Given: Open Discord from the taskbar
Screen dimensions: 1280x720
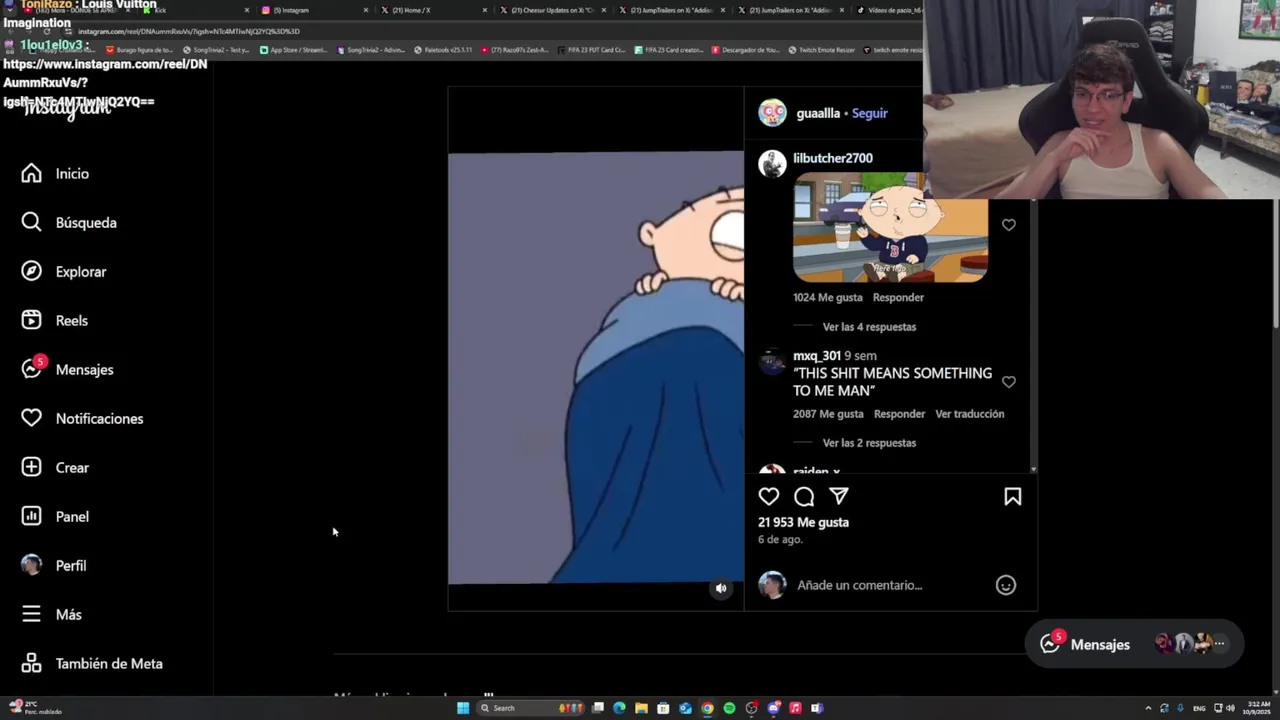Looking at the screenshot, I should (773, 708).
